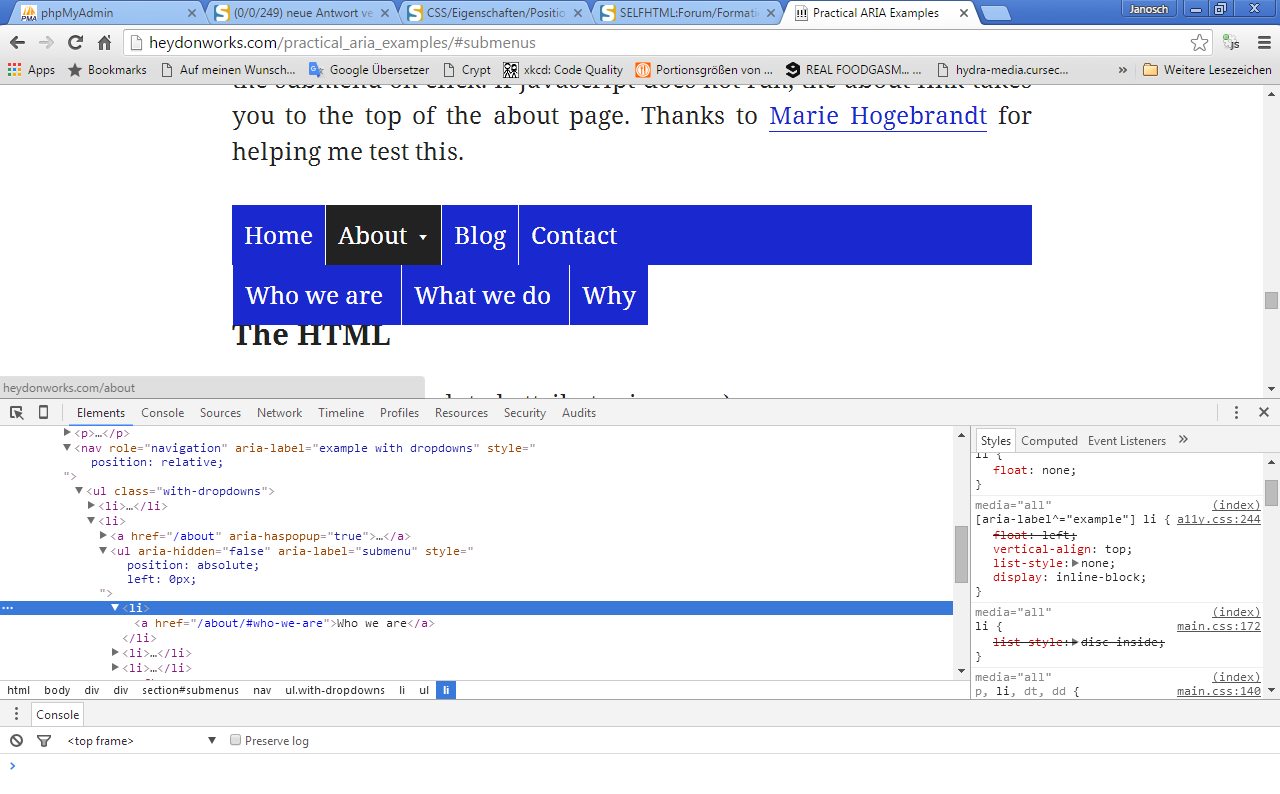Image resolution: width=1280 pixels, height=794 pixels.
Task: Click the Blog navigation link
Action: 480,235
